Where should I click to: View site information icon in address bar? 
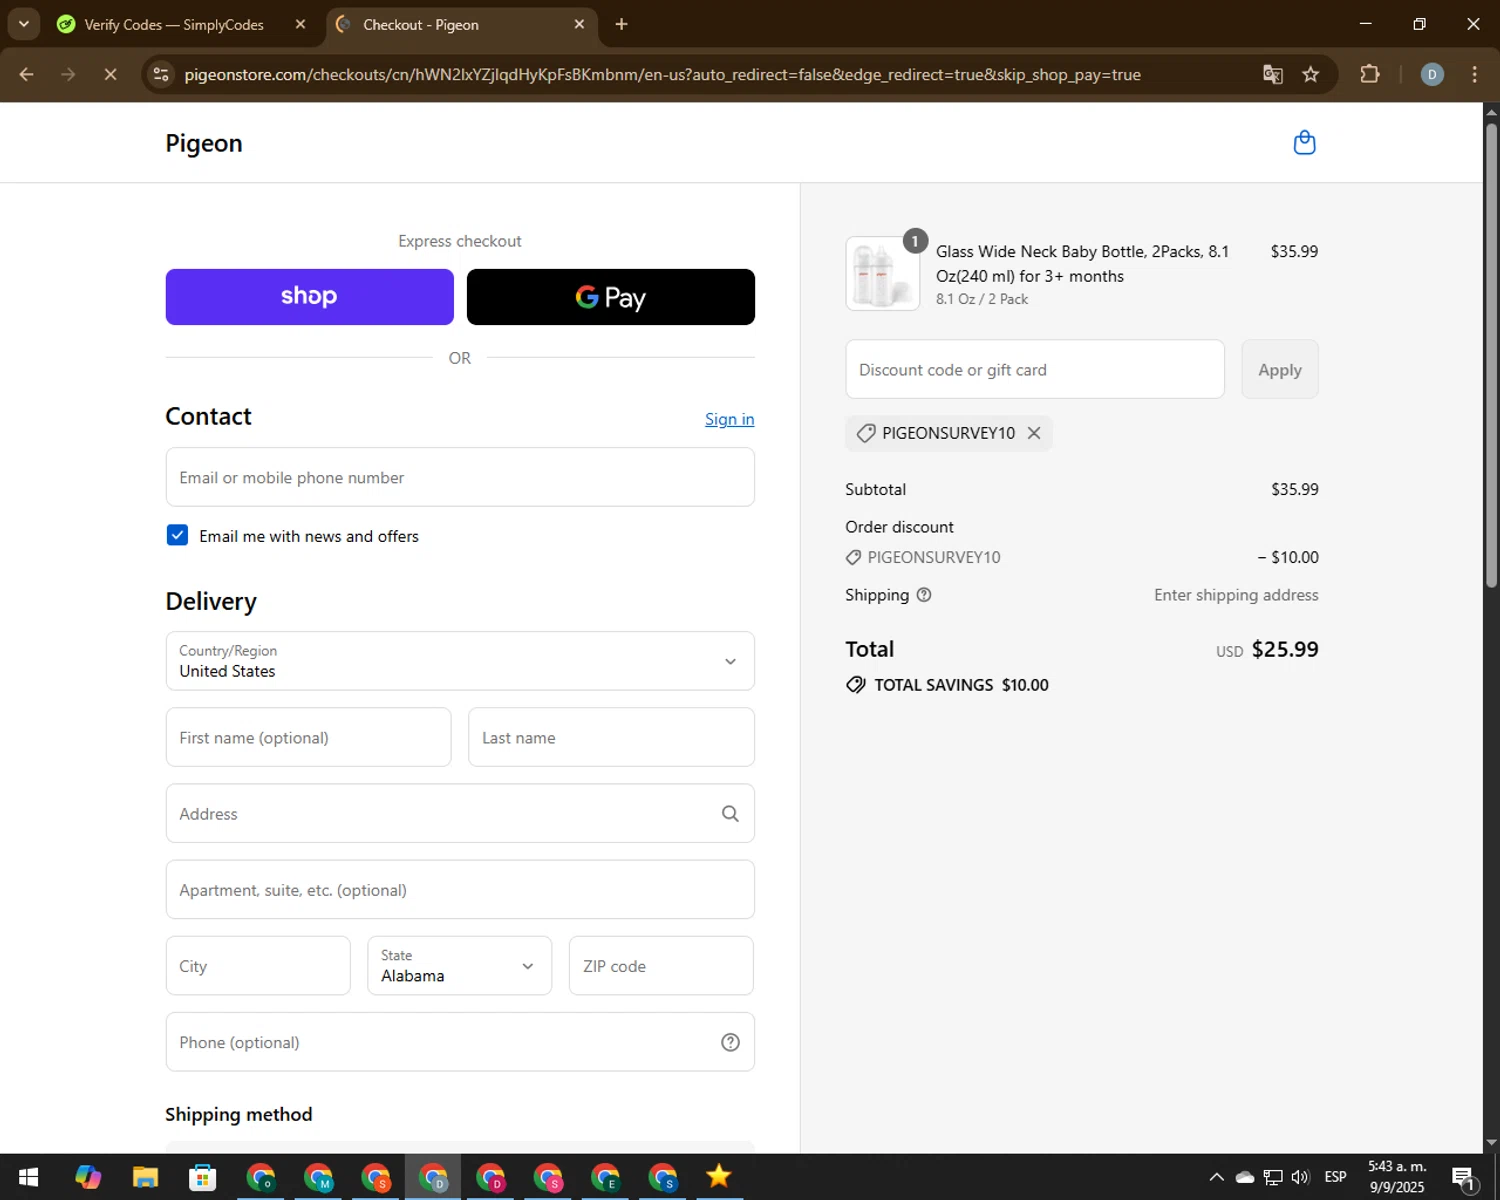[161, 75]
